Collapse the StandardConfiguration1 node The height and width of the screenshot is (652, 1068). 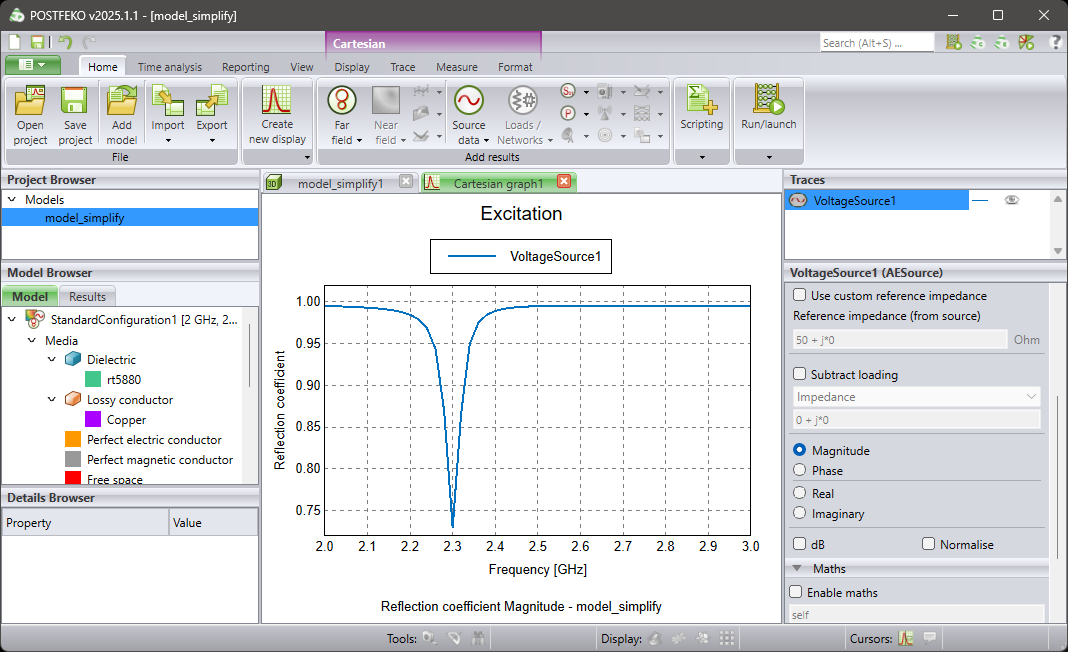[12, 319]
